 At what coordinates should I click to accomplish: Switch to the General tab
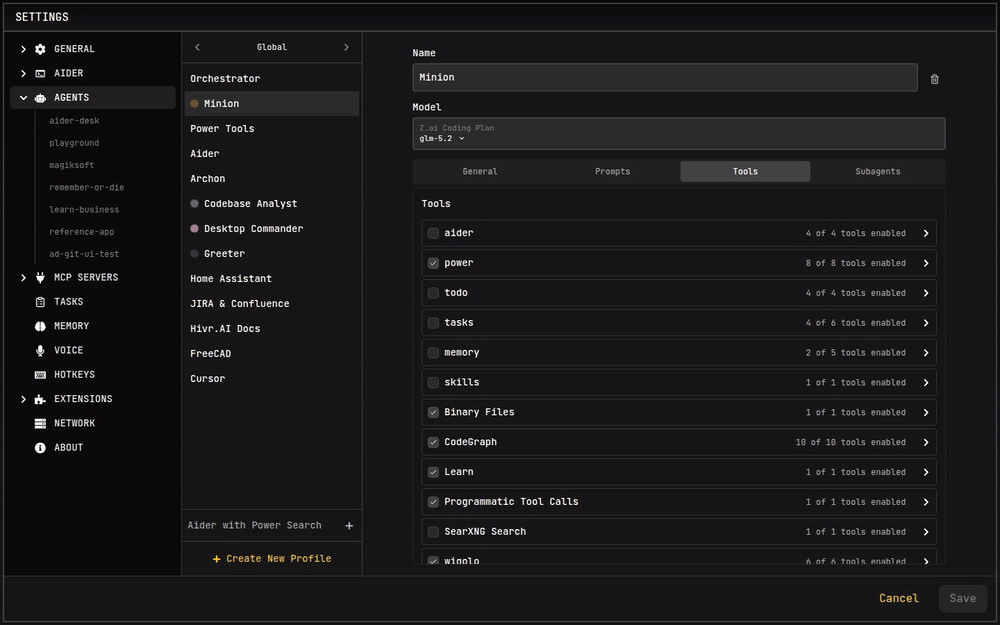tap(480, 172)
